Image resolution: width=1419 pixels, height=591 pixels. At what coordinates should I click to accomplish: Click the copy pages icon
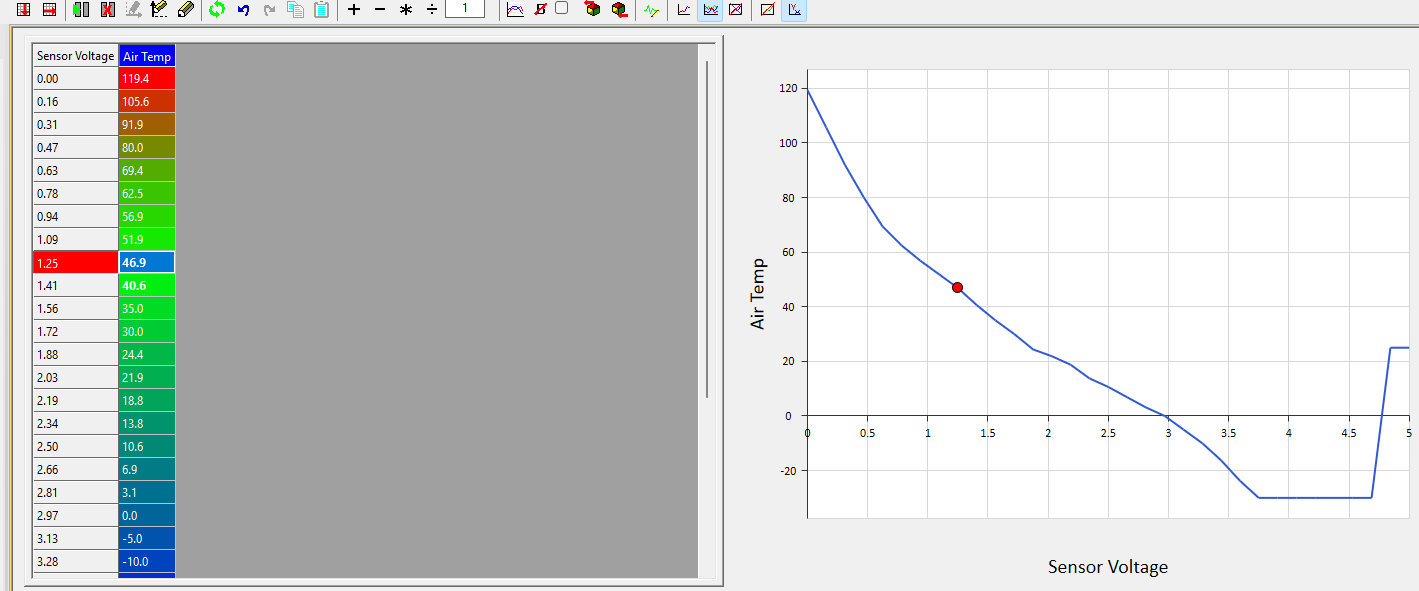[295, 10]
